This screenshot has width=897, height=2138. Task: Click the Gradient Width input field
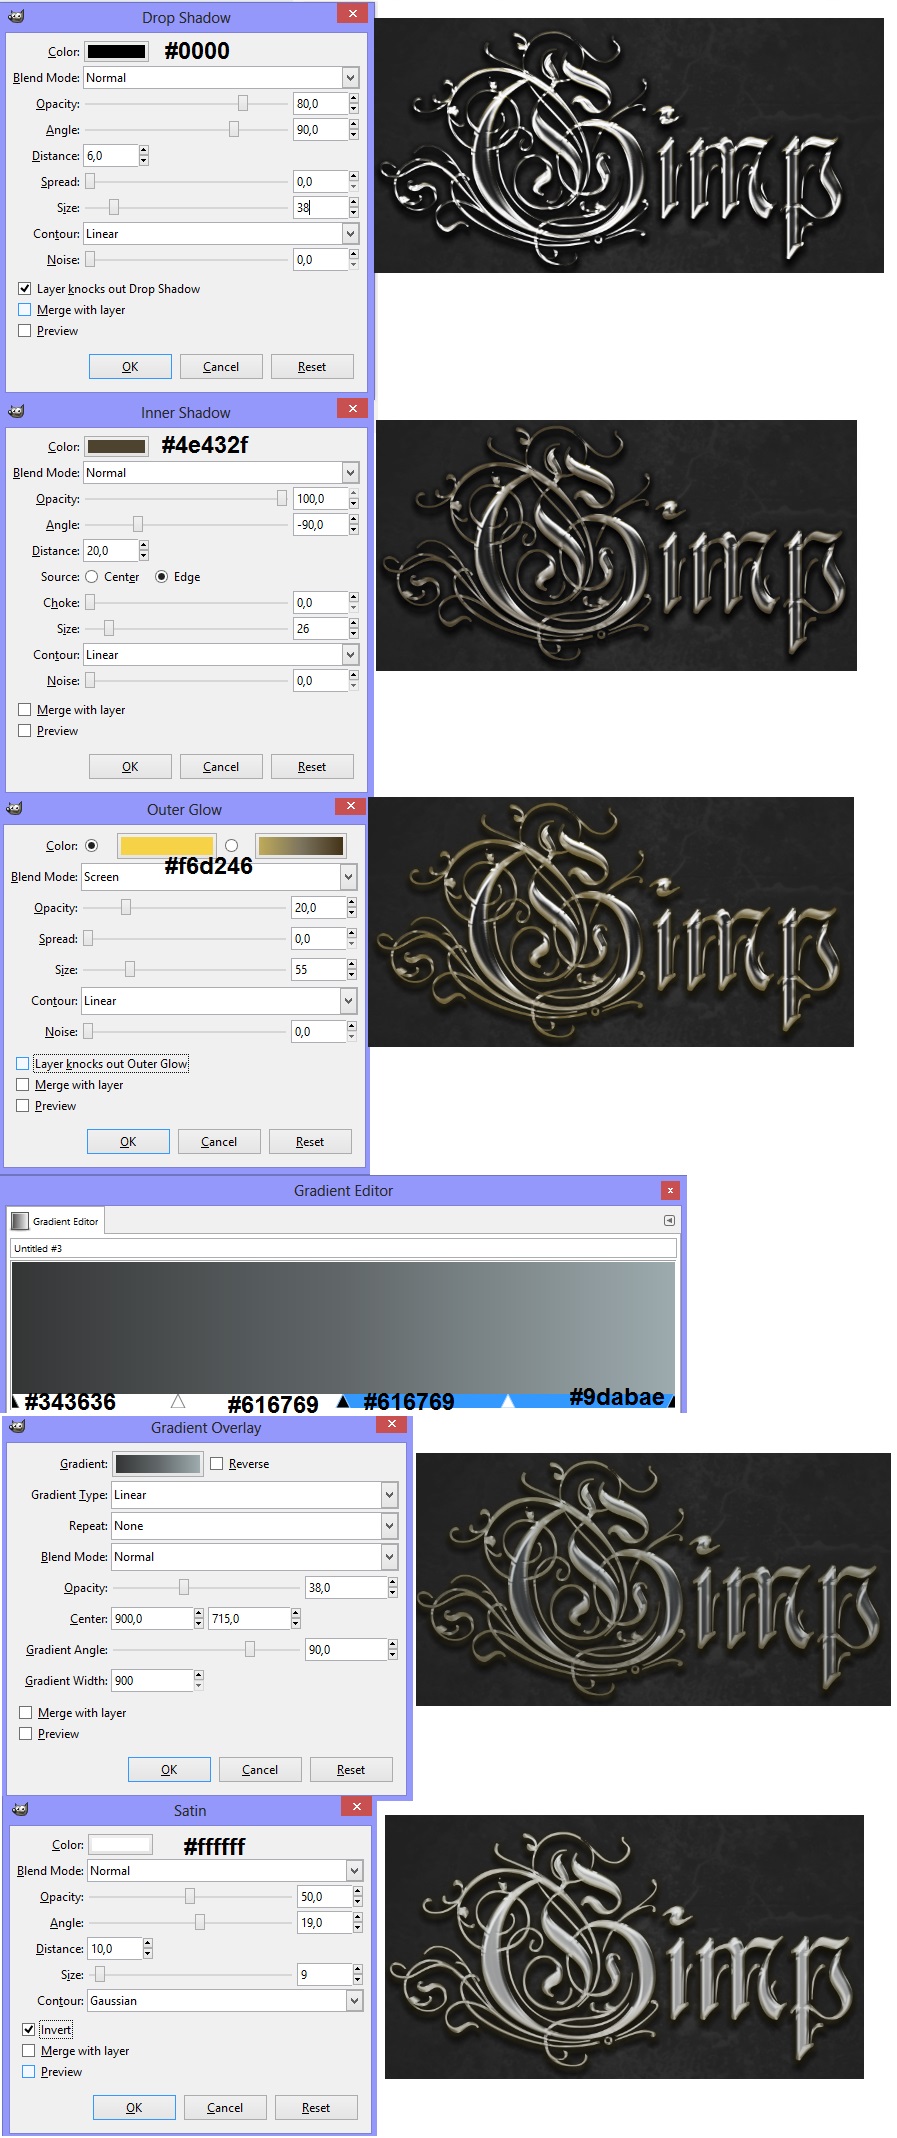[x=152, y=1680]
